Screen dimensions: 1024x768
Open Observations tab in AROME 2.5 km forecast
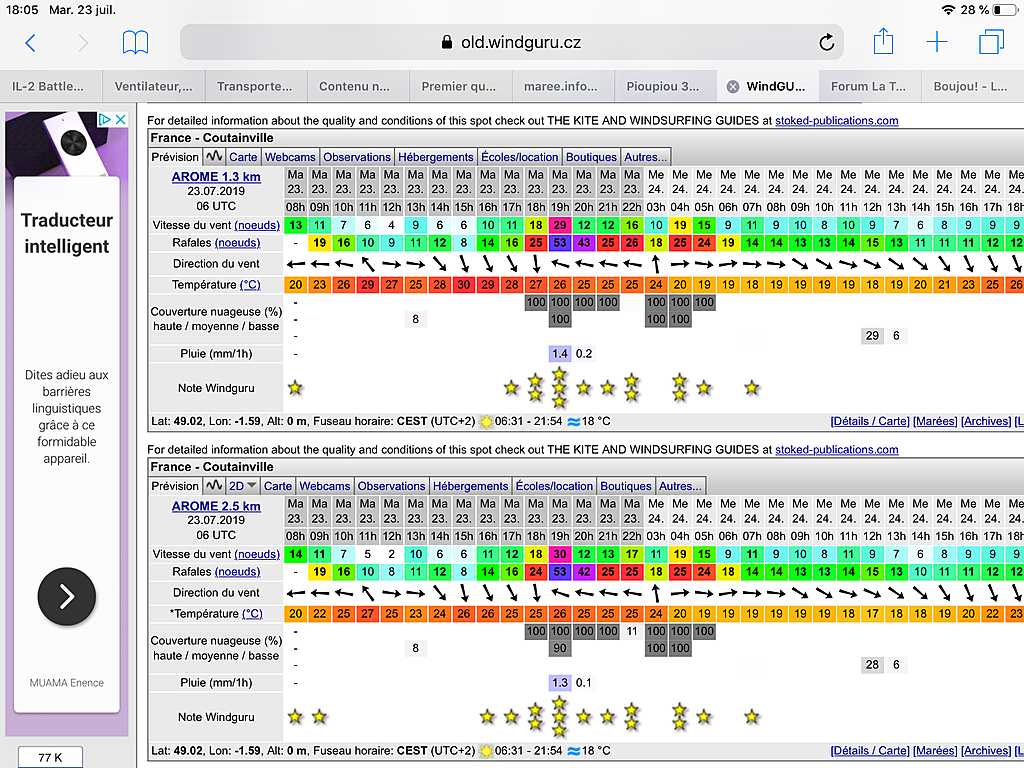point(391,486)
